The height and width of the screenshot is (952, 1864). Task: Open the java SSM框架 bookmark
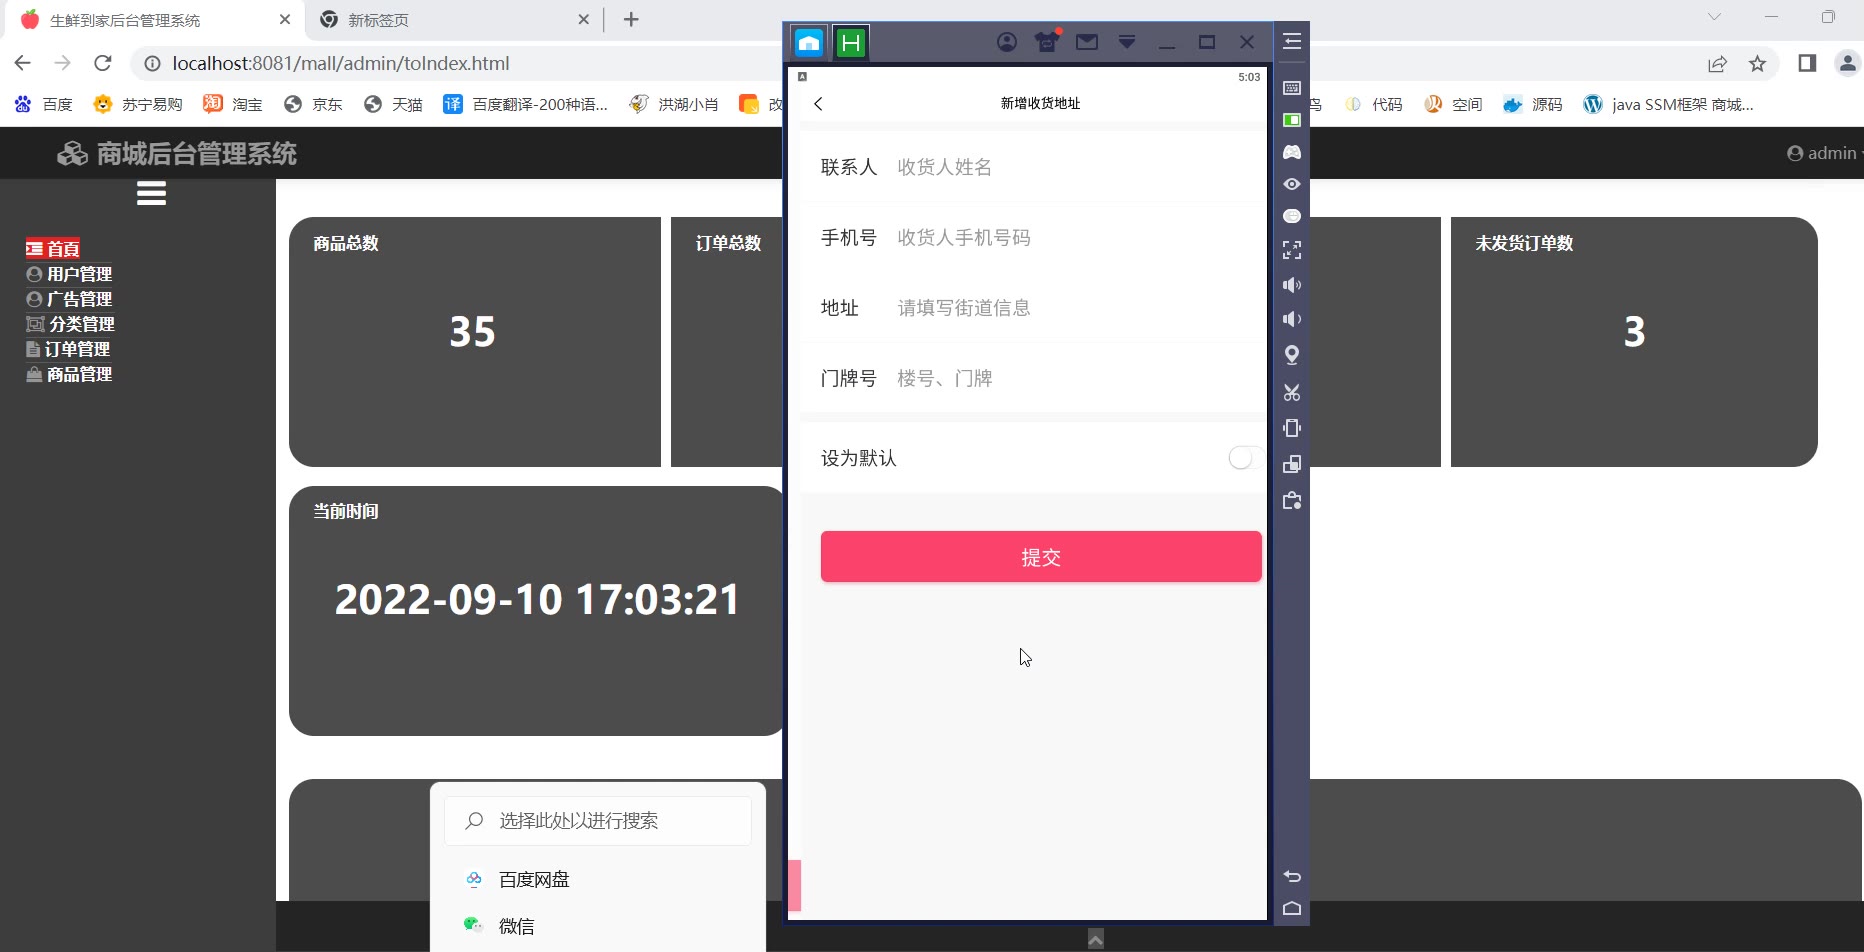pos(1668,104)
